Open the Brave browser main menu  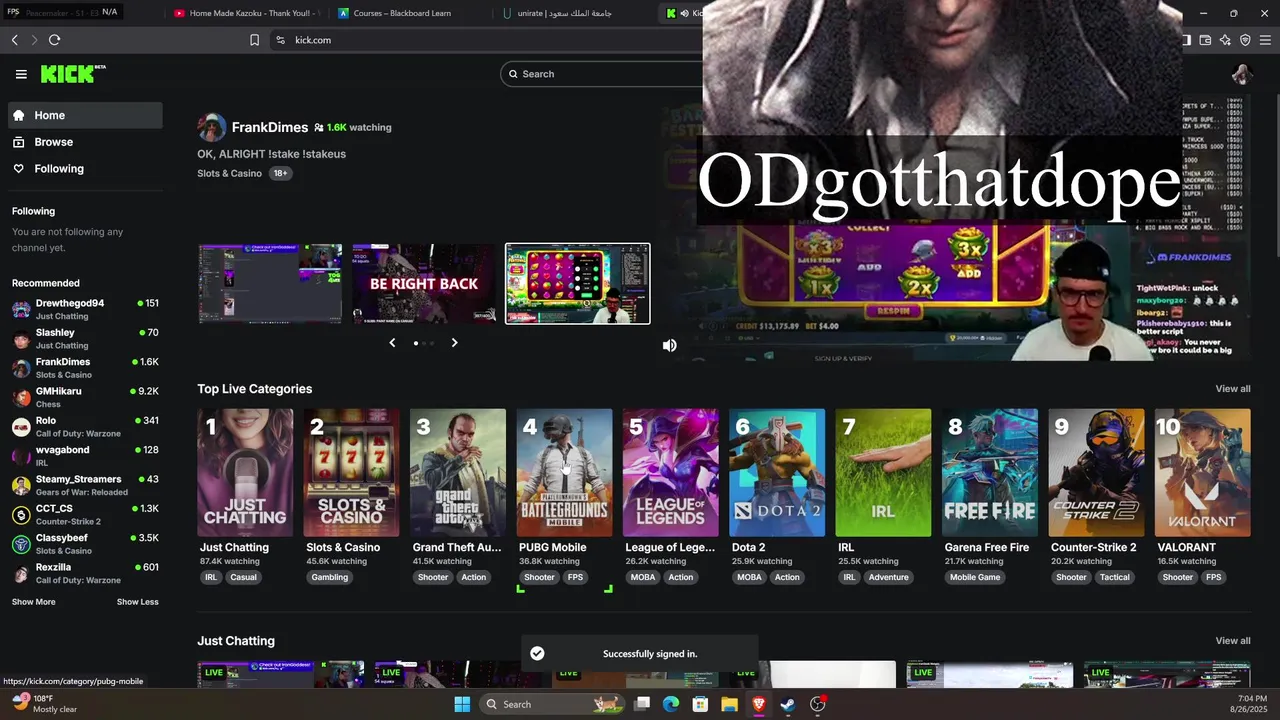(x=1265, y=40)
